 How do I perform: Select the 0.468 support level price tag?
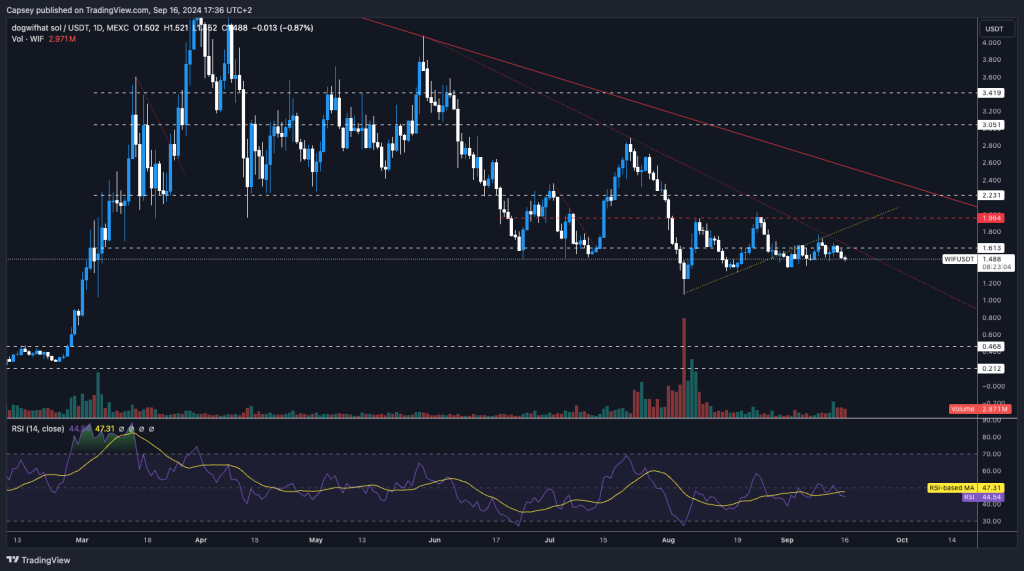tap(994, 346)
